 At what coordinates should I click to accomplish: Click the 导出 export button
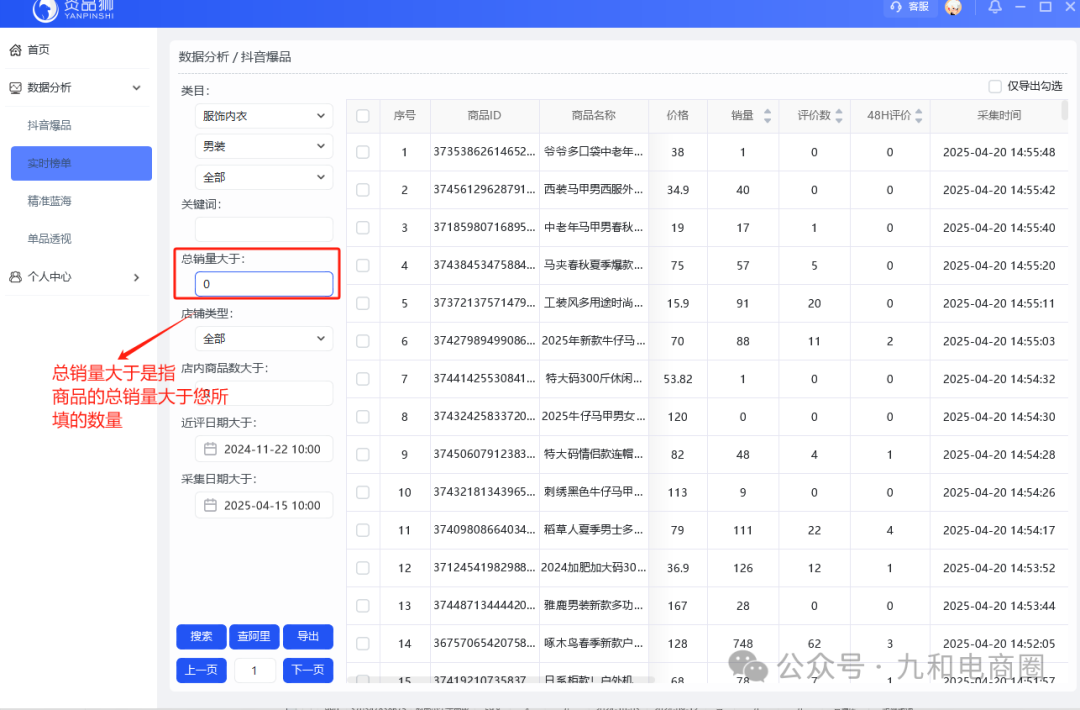(308, 636)
